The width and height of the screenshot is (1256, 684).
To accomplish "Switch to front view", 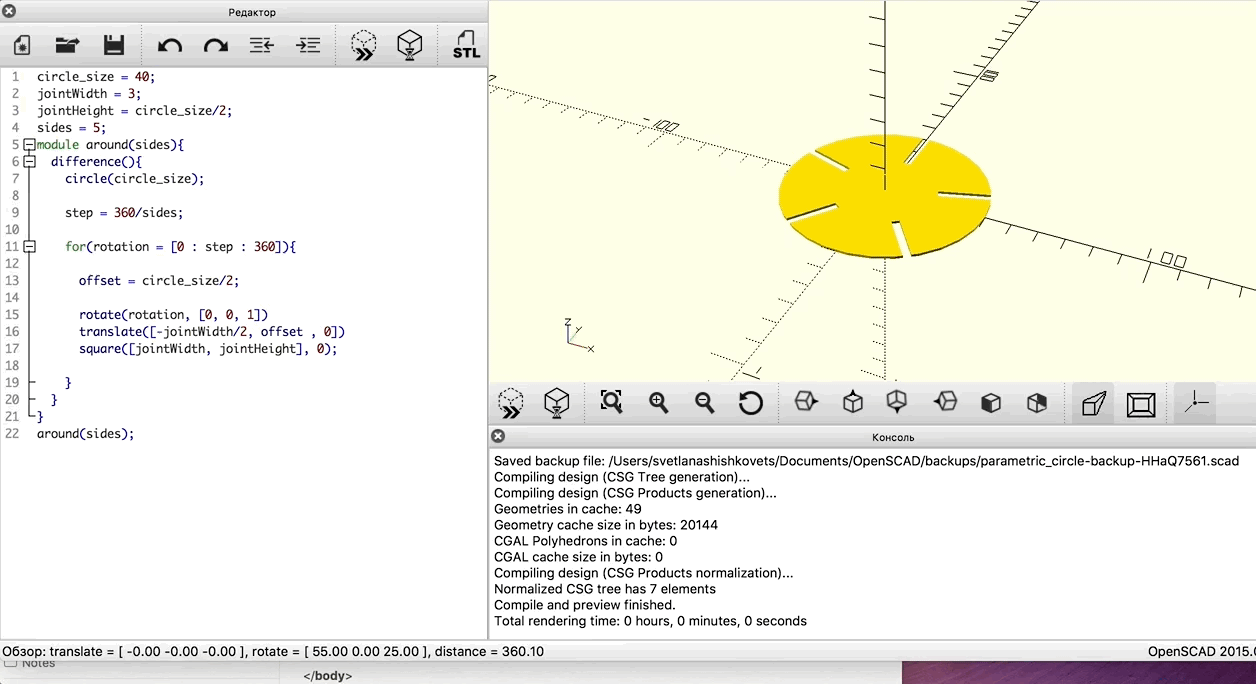I will 991,403.
